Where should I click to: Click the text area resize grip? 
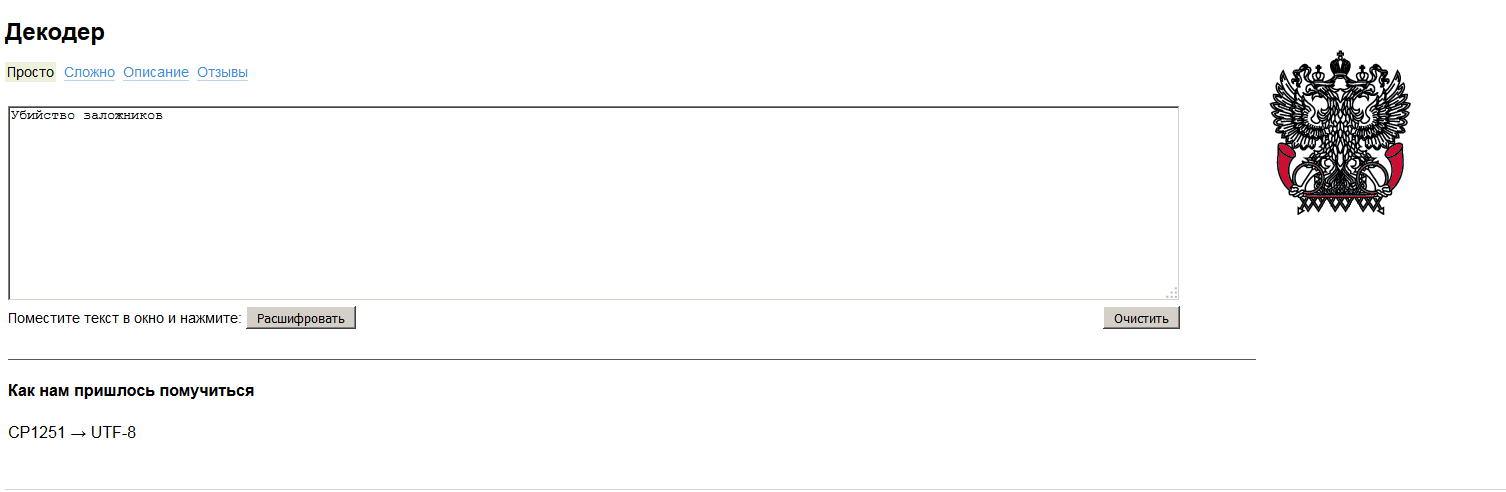[x=1172, y=293]
